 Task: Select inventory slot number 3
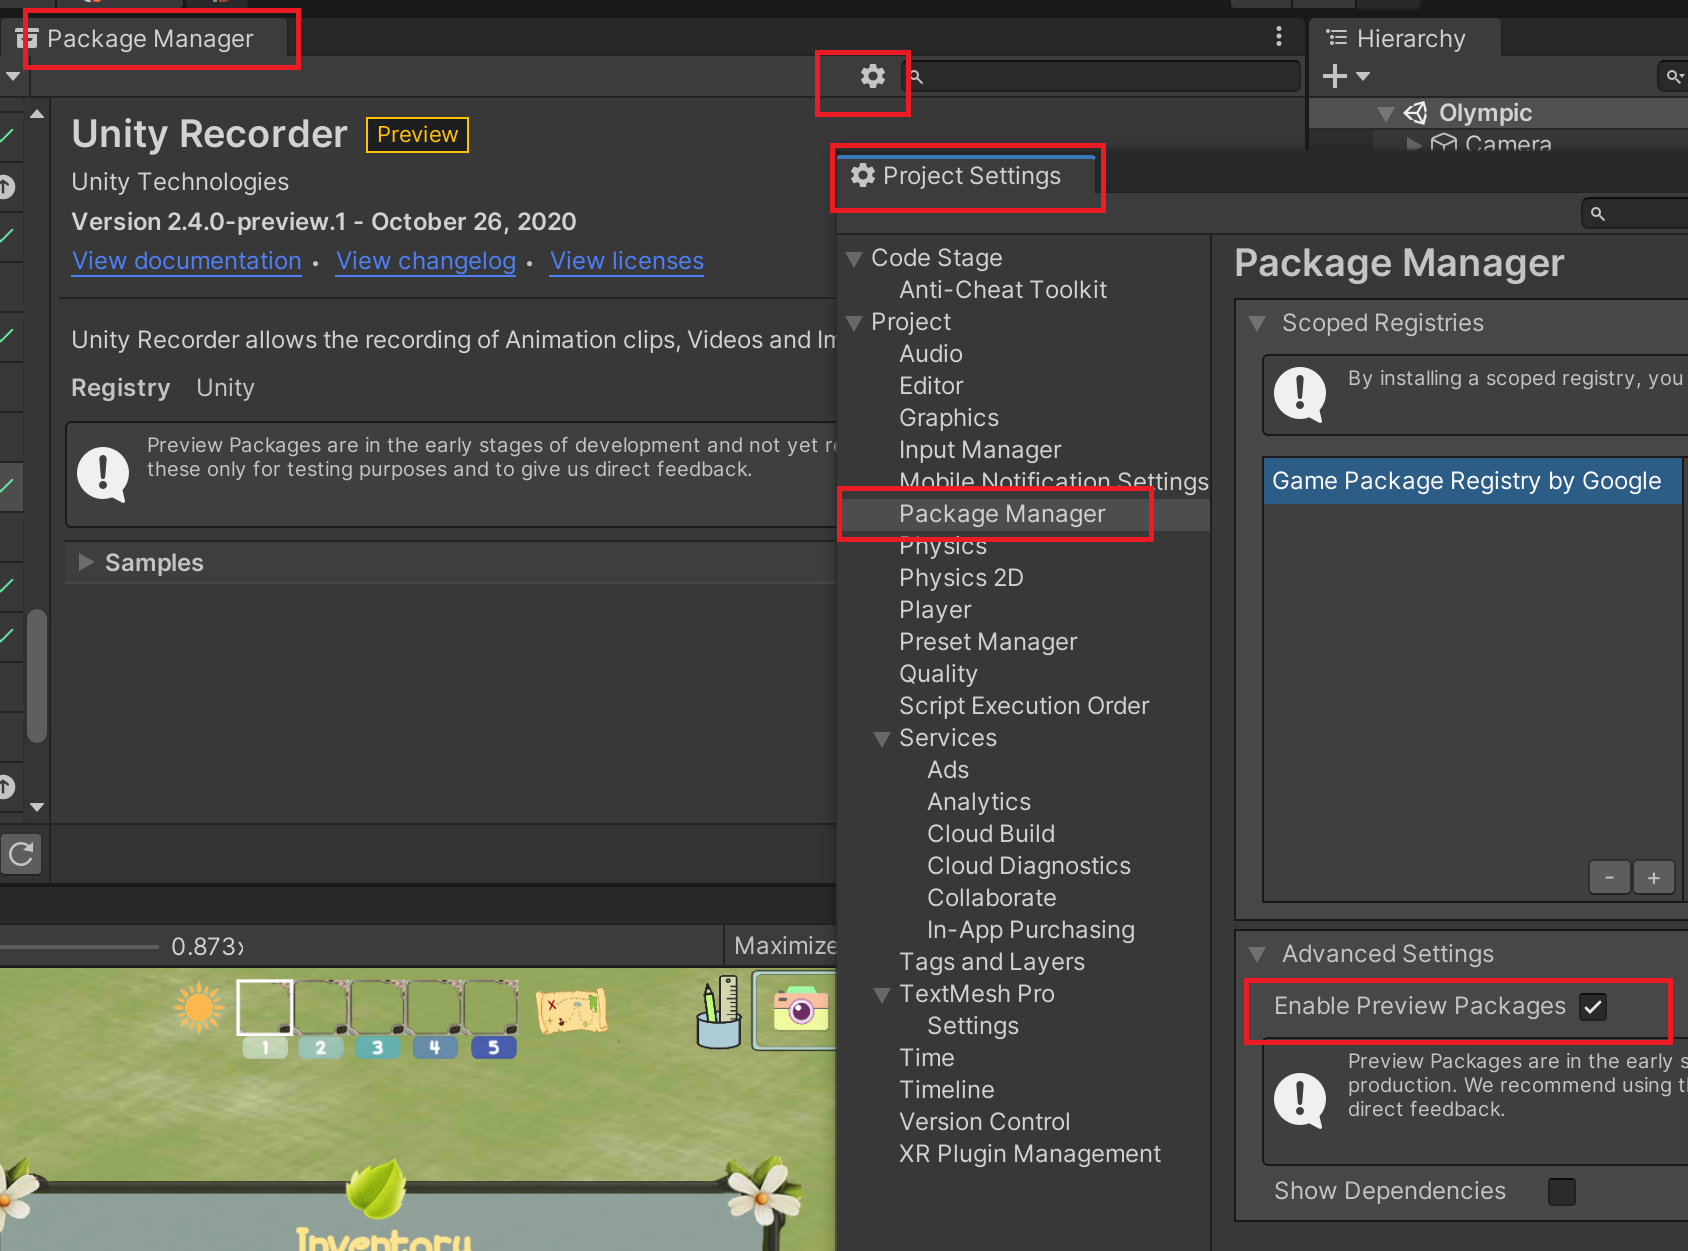coord(378,1019)
